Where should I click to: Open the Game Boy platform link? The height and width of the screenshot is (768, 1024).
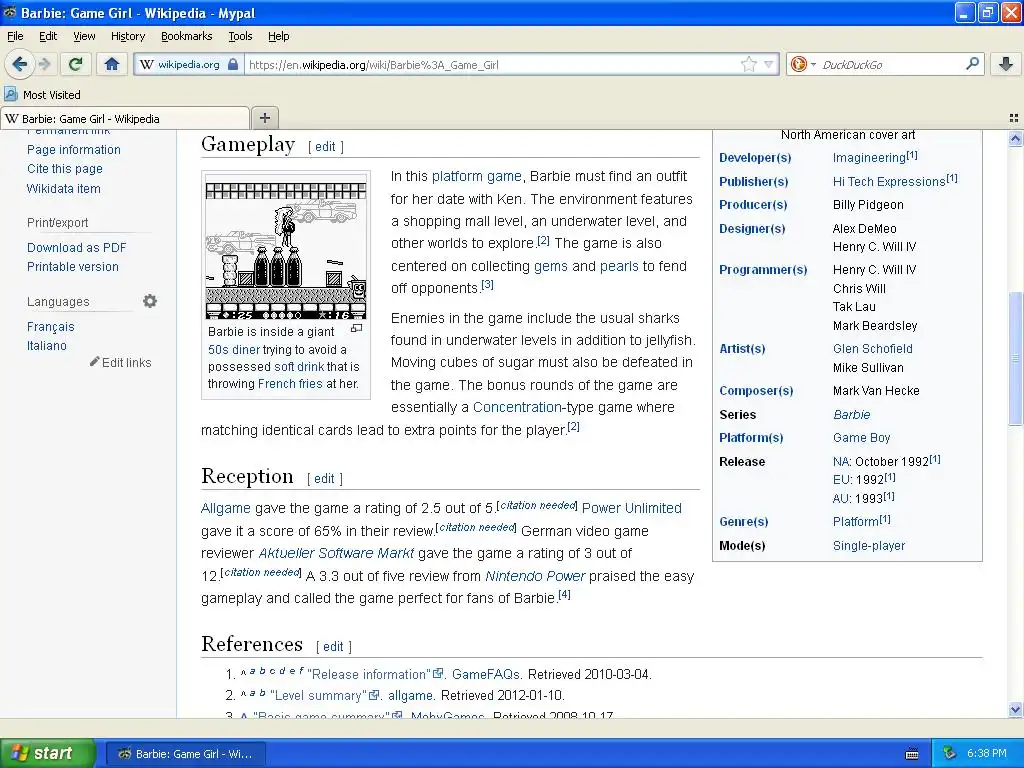(861, 438)
